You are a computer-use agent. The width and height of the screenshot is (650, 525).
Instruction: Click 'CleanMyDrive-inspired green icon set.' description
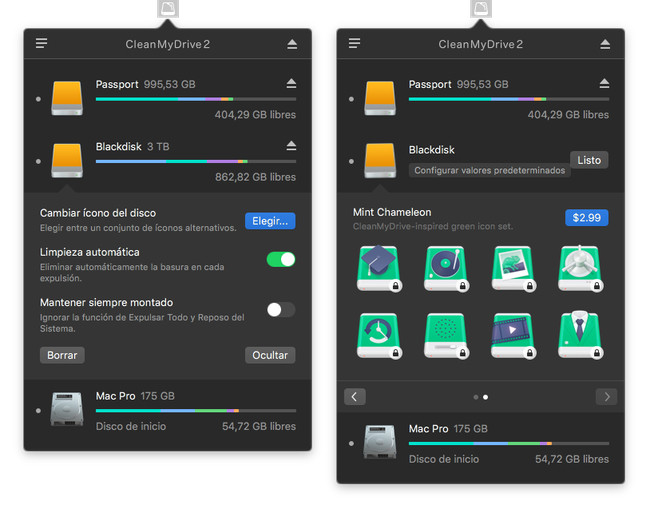[433, 226]
